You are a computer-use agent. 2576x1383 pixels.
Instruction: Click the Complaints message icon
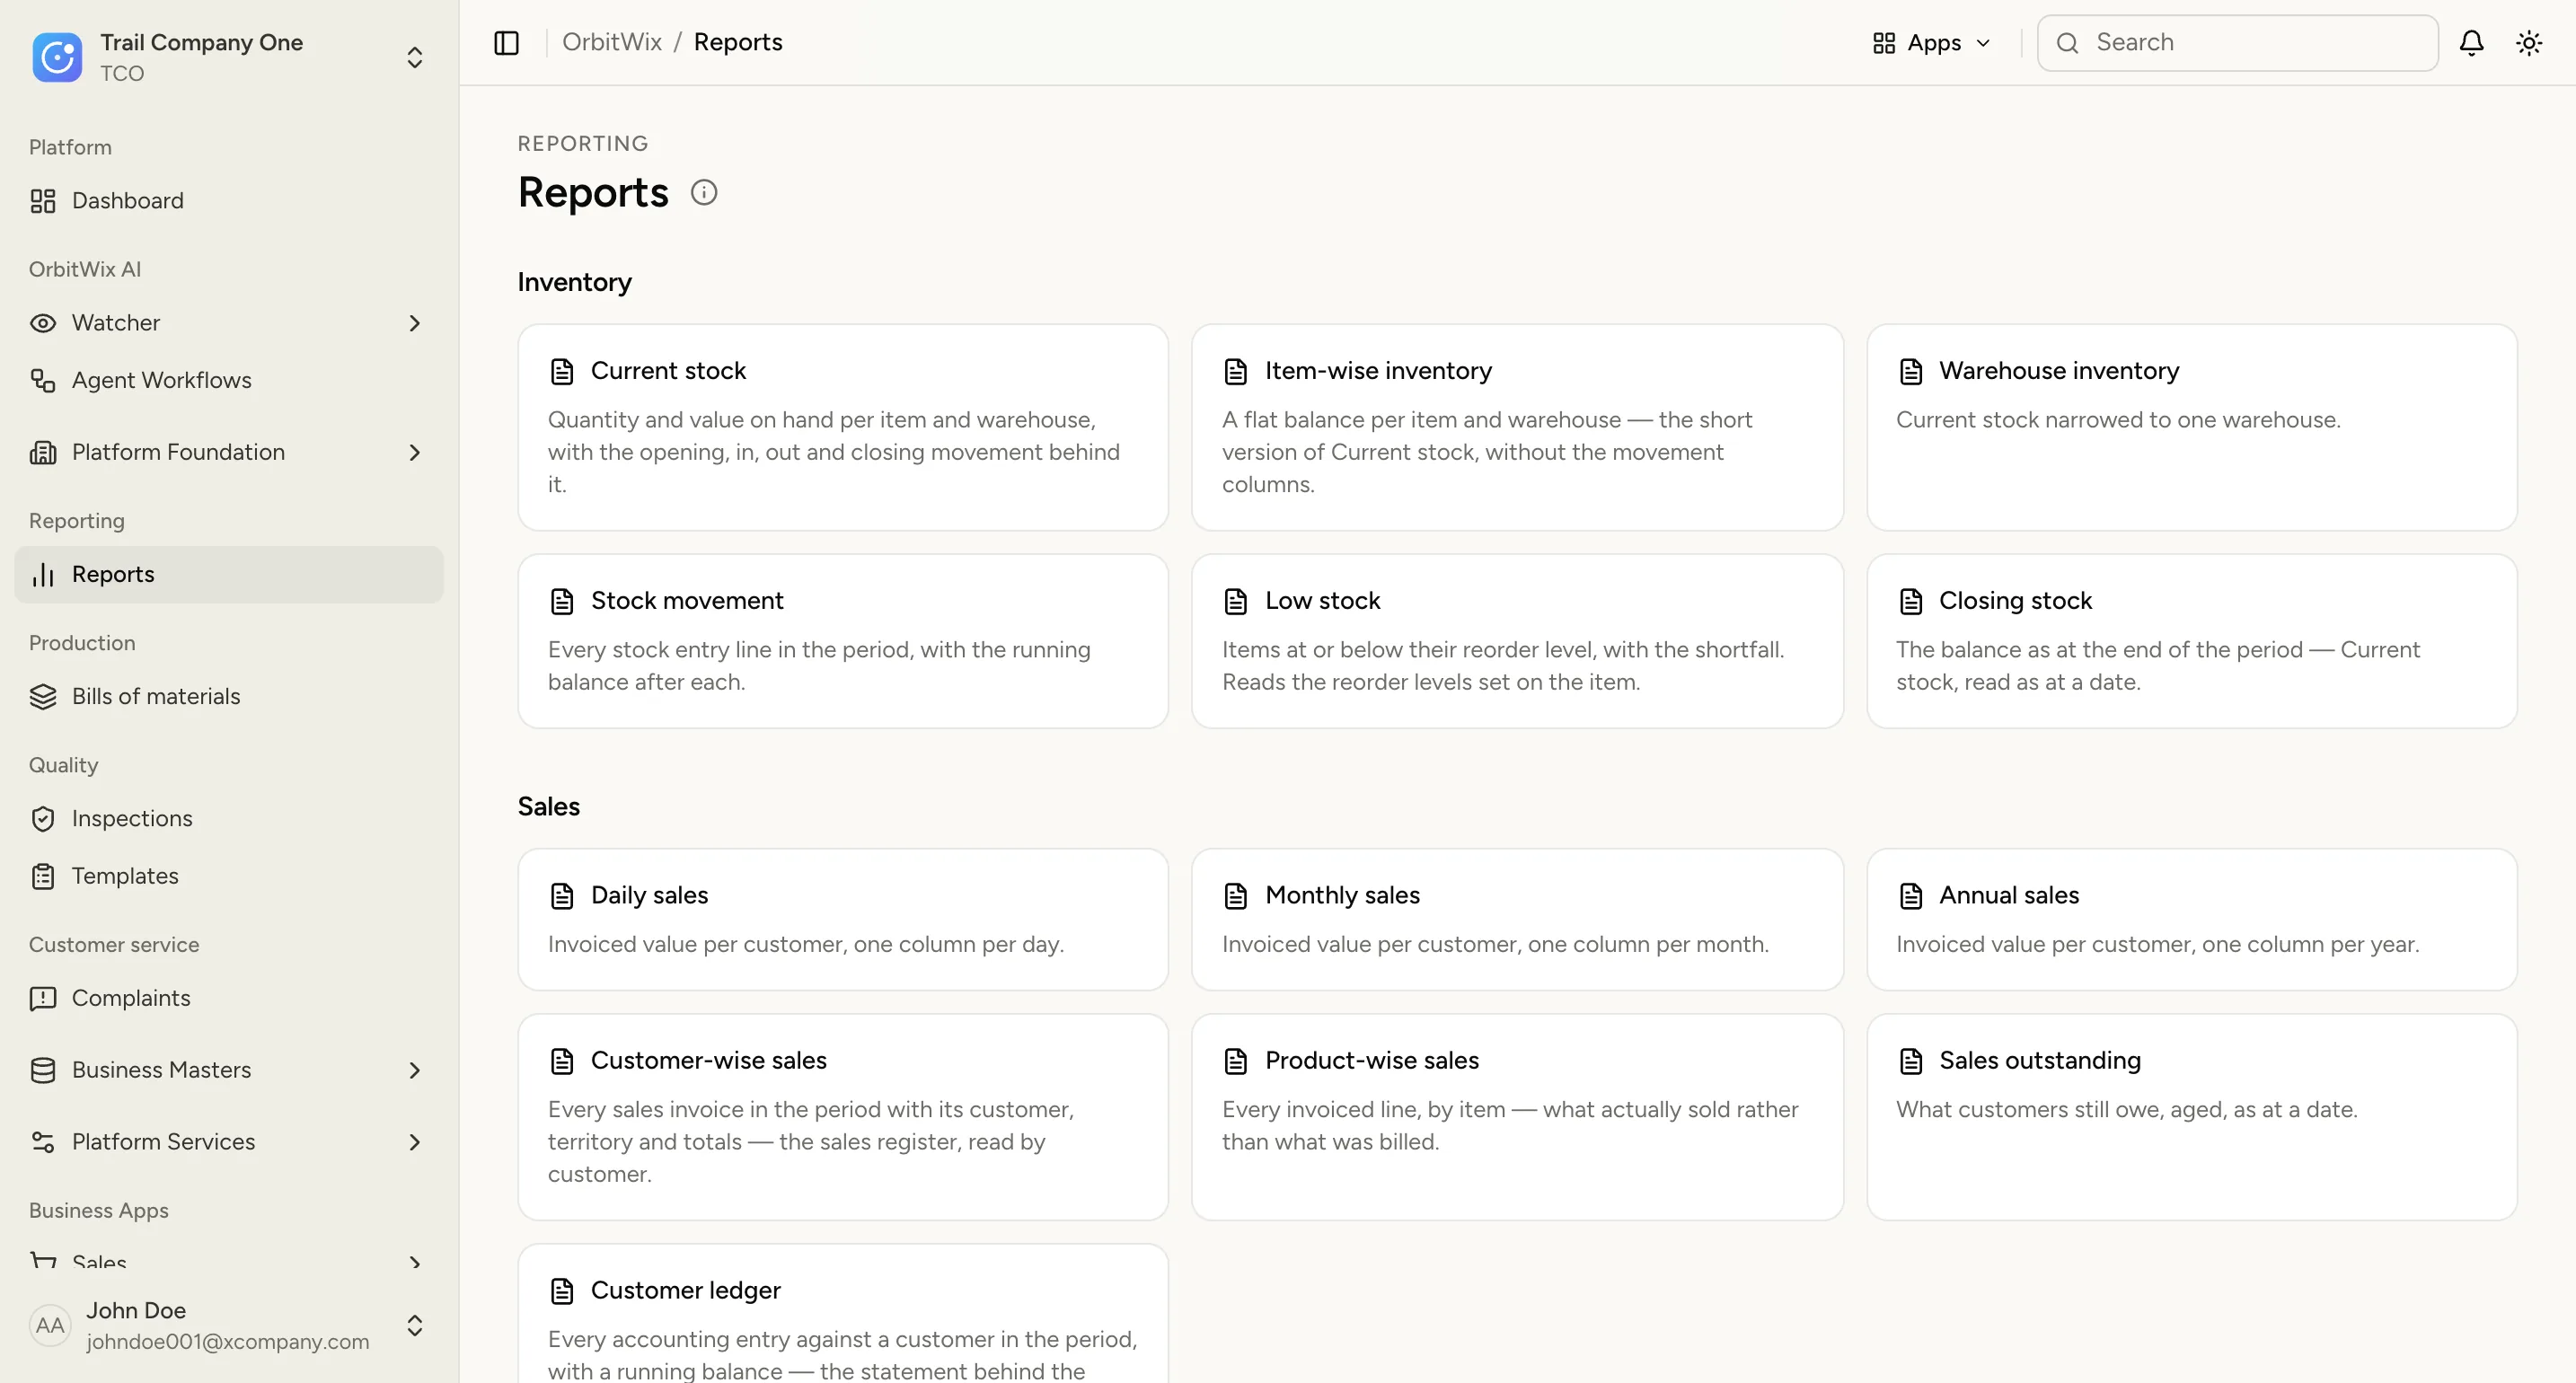pyautogui.click(x=43, y=998)
